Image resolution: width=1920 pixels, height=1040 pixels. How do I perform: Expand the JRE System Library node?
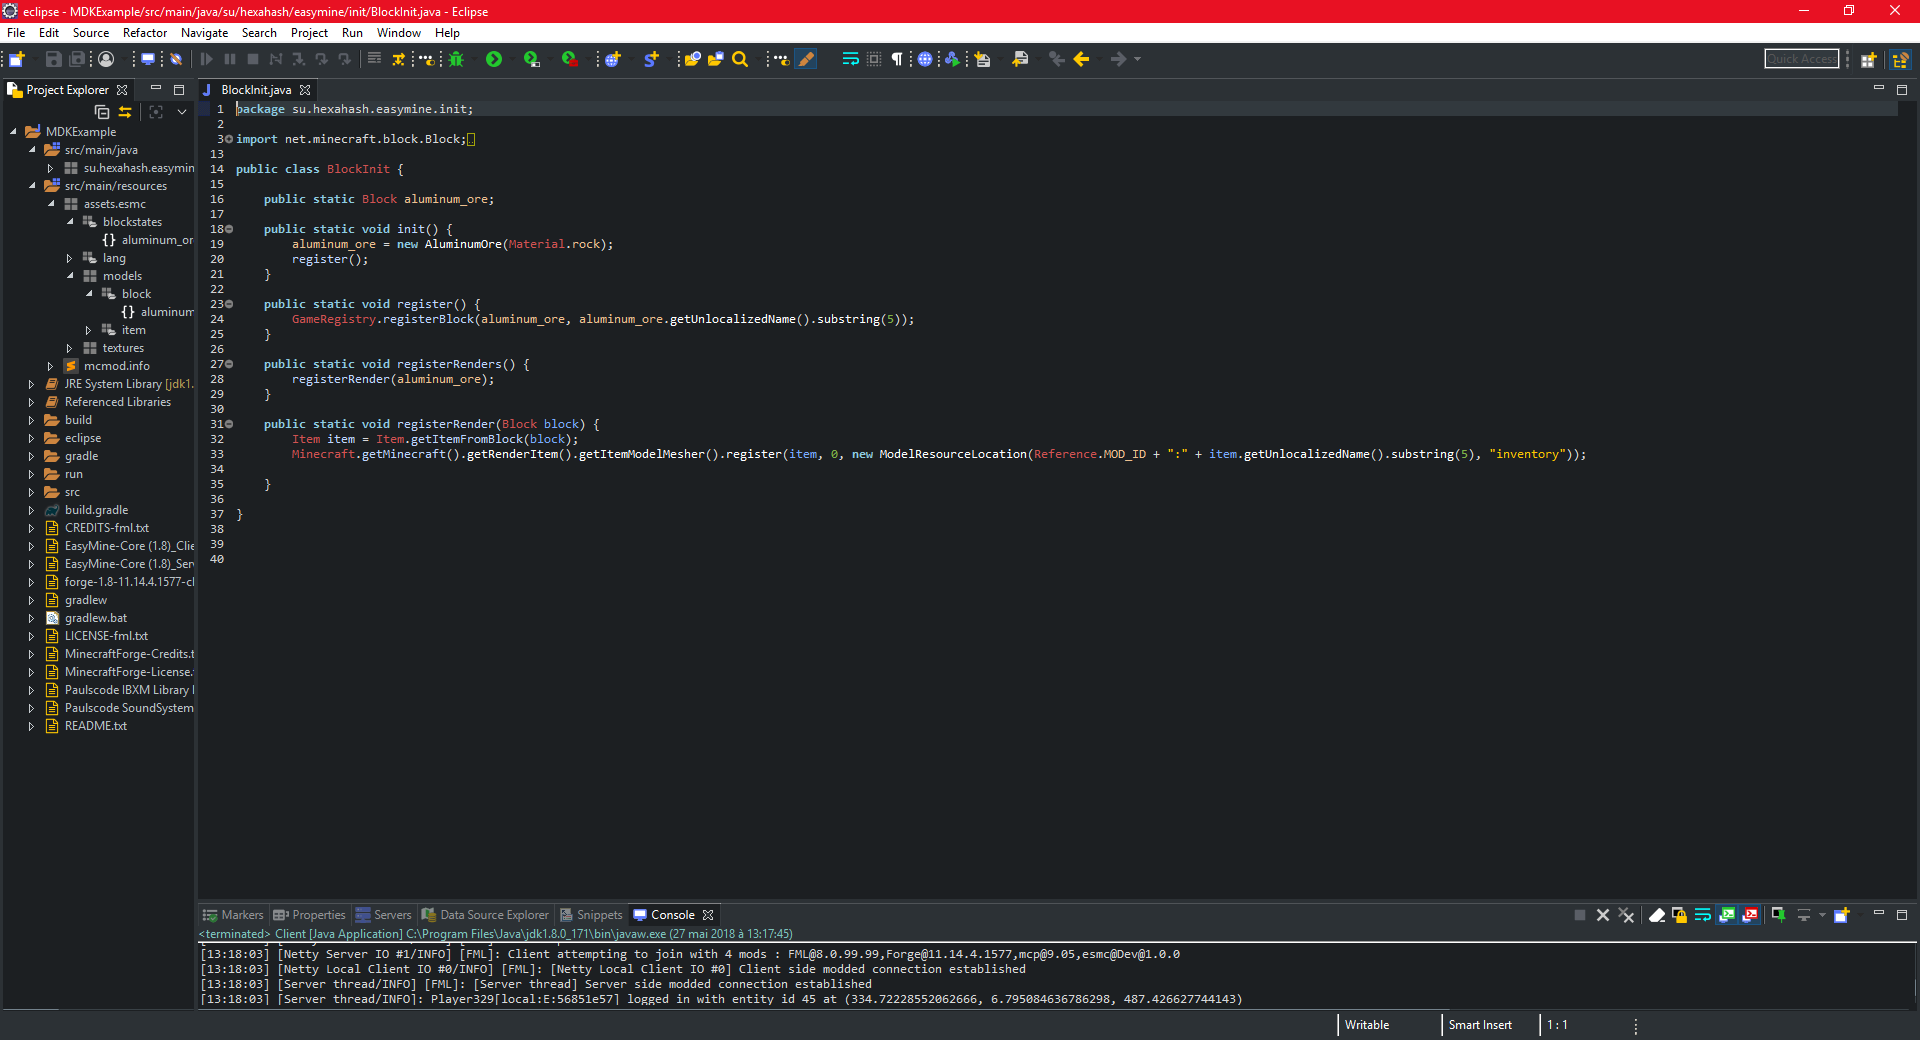point(32,384)
